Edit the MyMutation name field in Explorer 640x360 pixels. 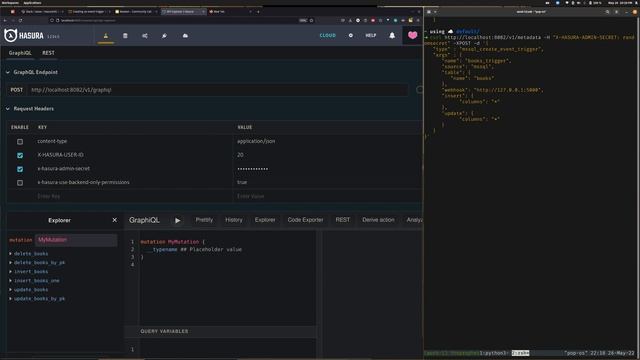76,240
